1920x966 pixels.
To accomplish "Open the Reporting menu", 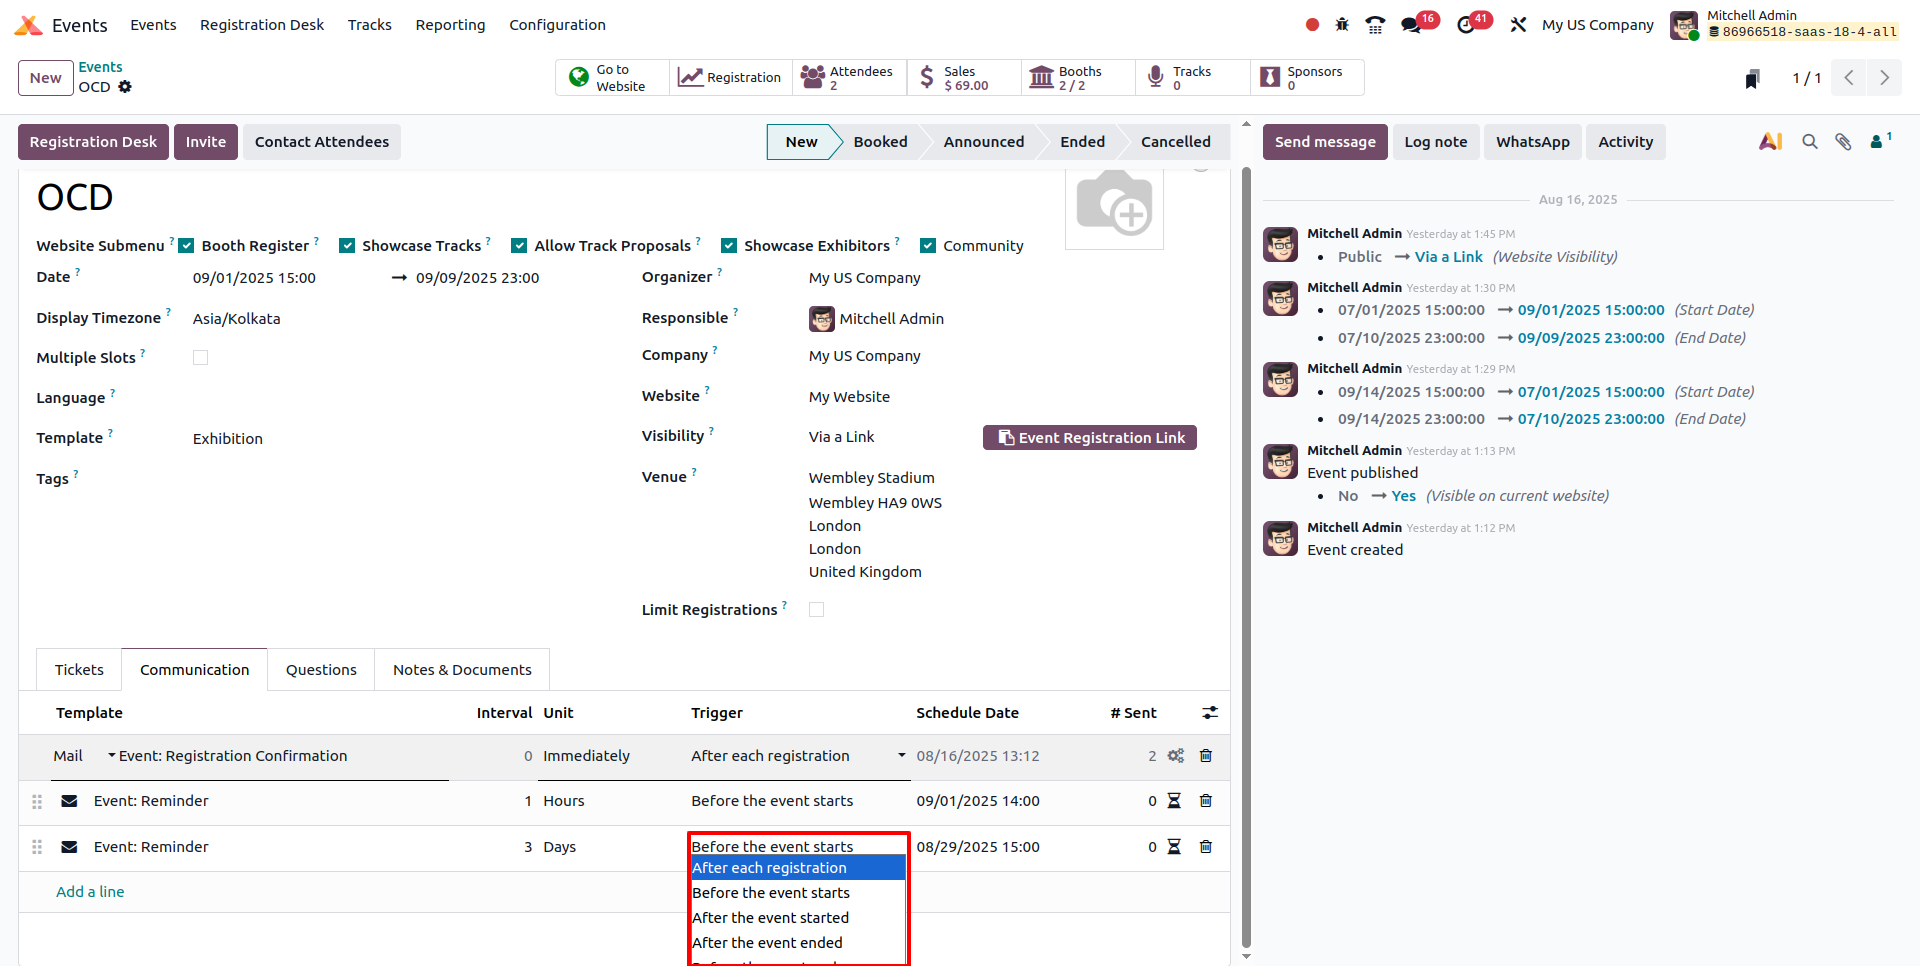I will tap(450, 25).
